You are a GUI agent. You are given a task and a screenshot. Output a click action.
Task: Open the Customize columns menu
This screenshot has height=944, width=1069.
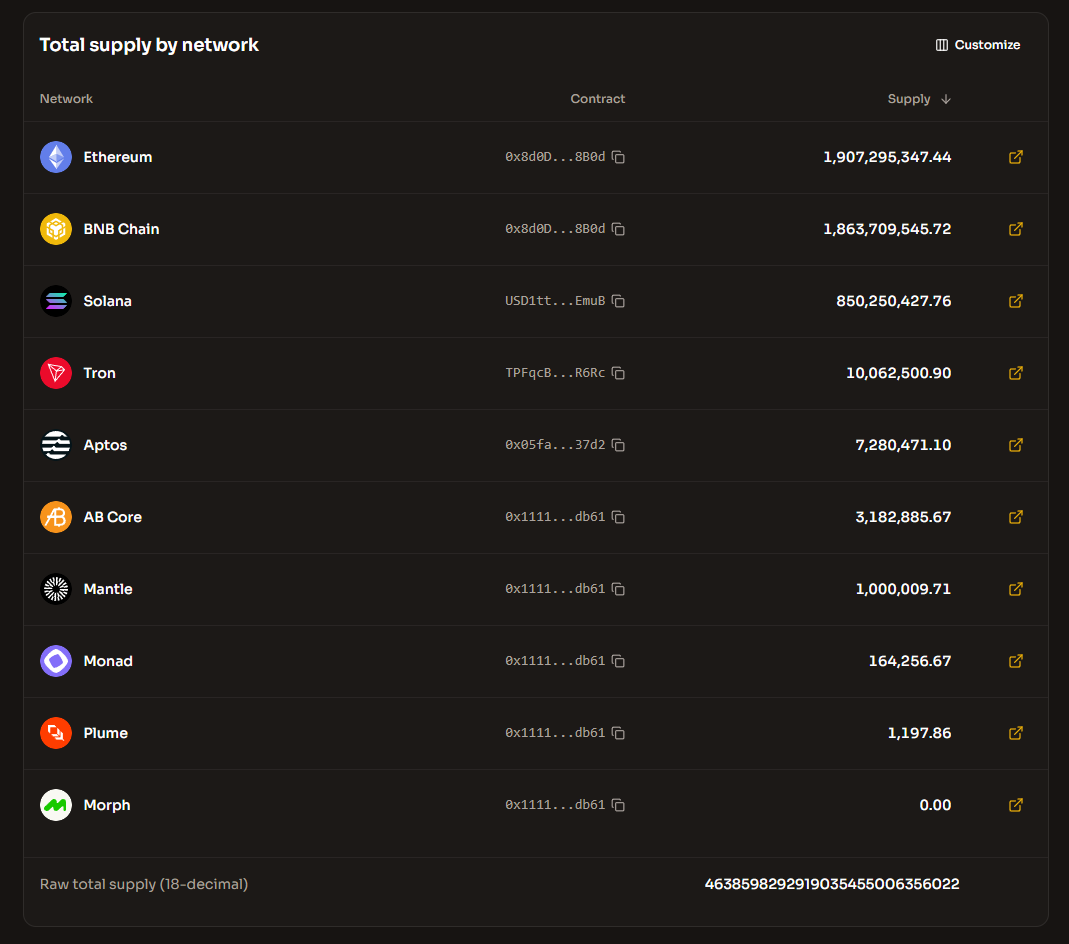click(x=977, y=45)
